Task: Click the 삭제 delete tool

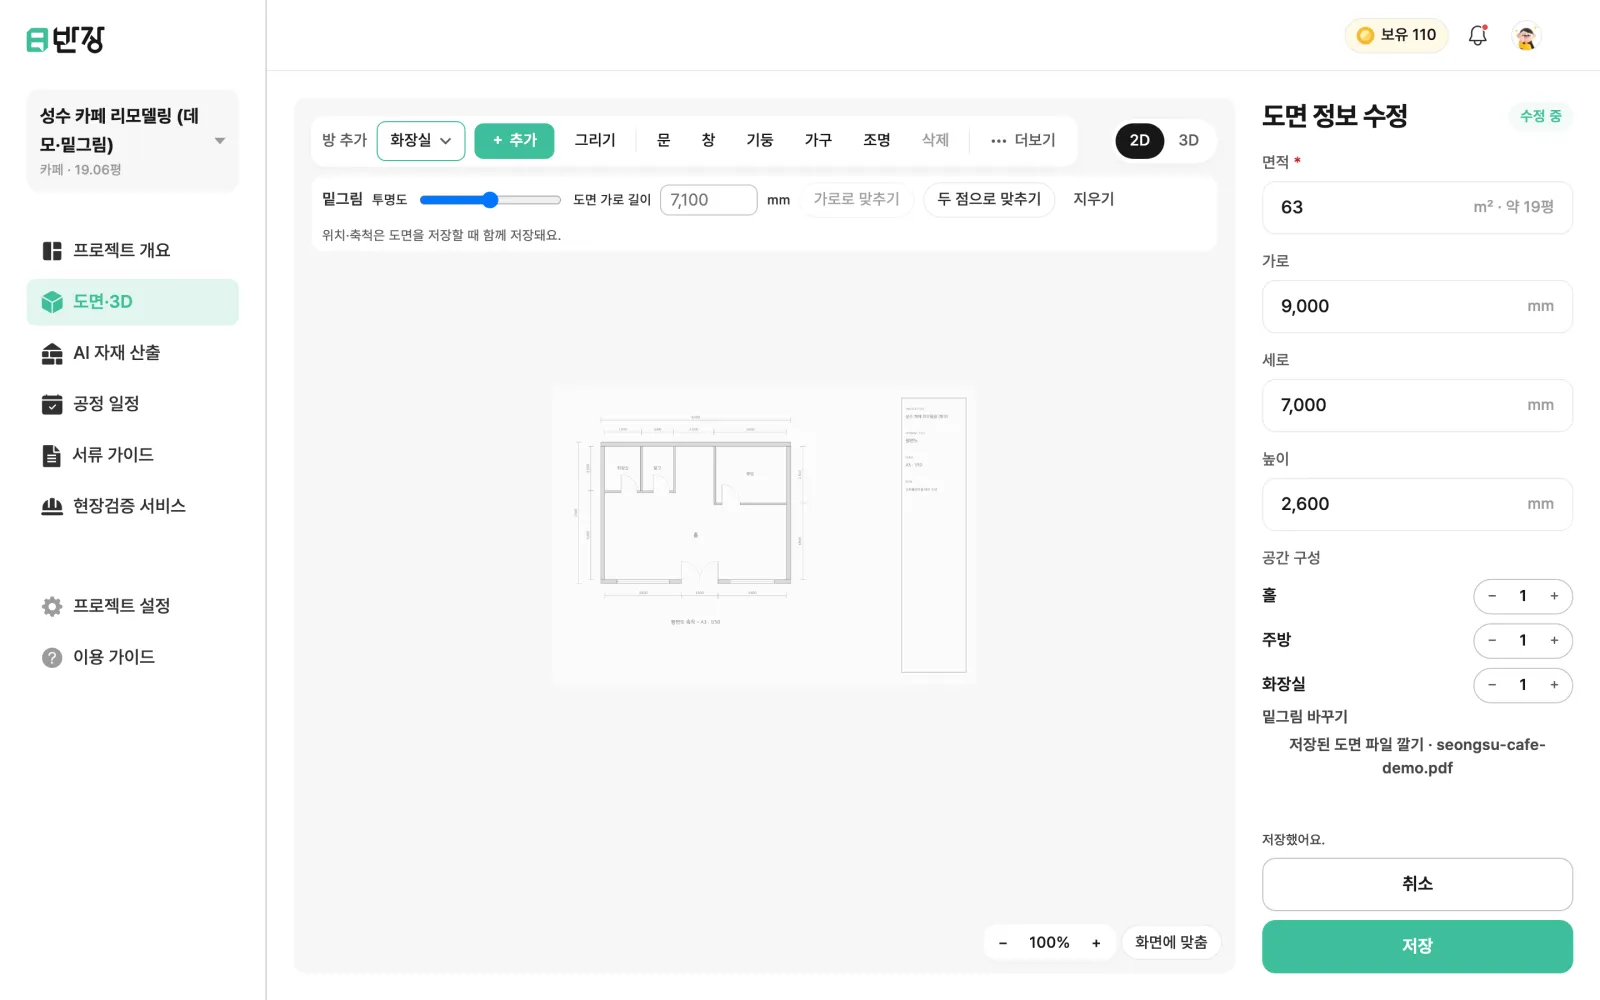Action: tap(935, 140)
